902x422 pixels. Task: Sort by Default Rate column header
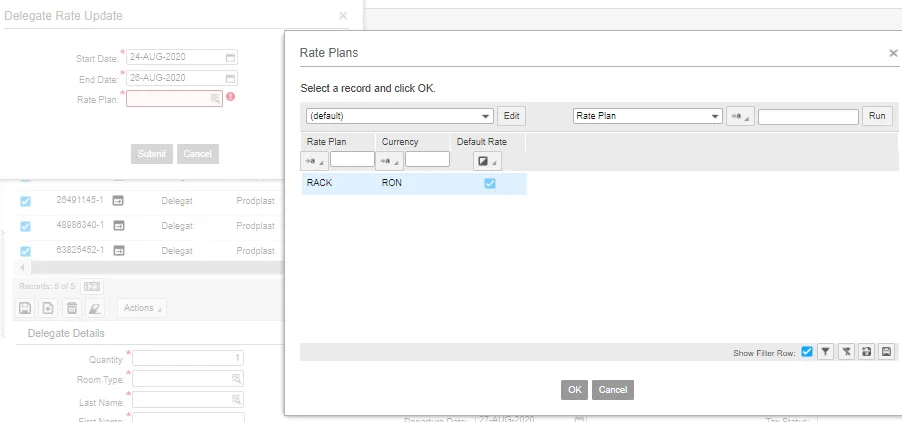(481, 141)
